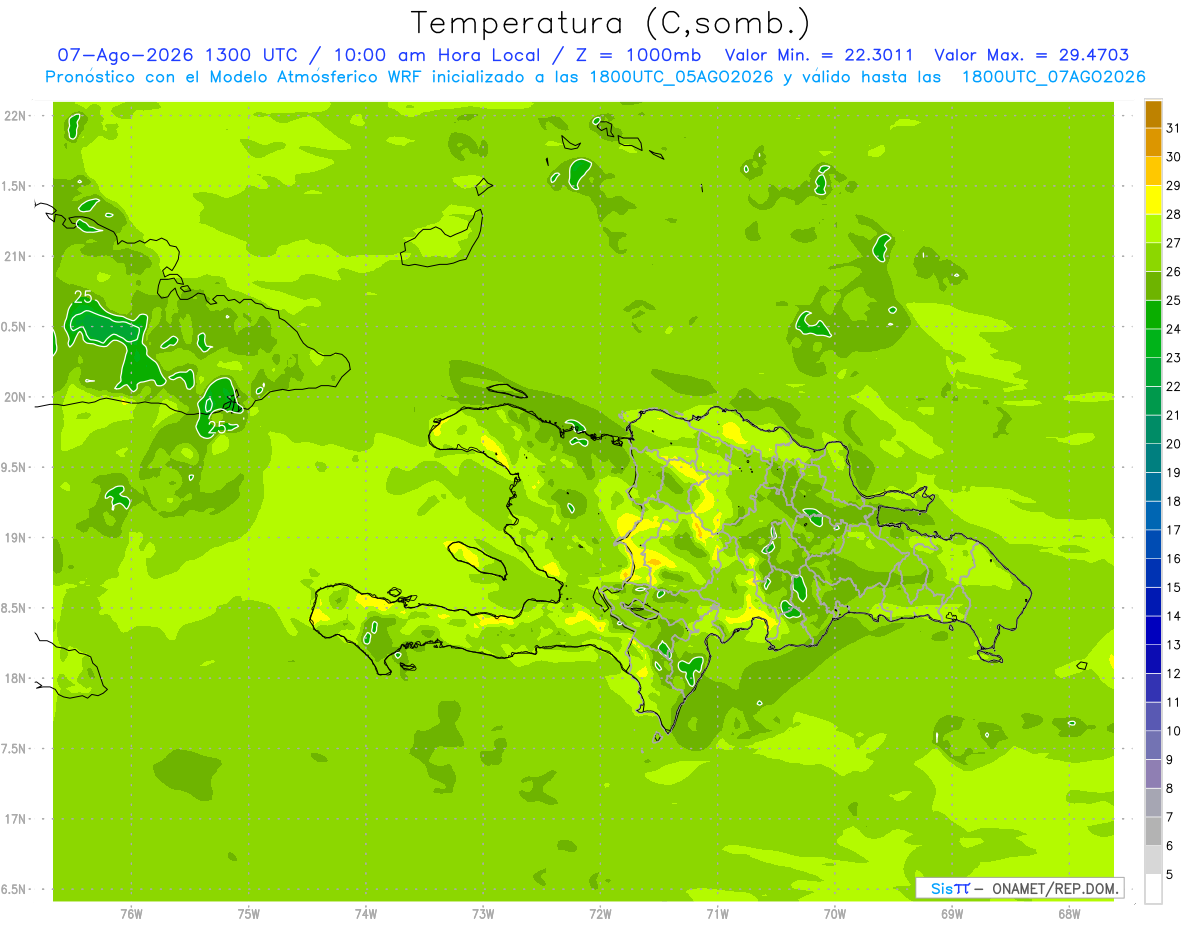Click the '68W' longitude axis label
This screenshot has height=927, width=1200.
point(1069,914)
